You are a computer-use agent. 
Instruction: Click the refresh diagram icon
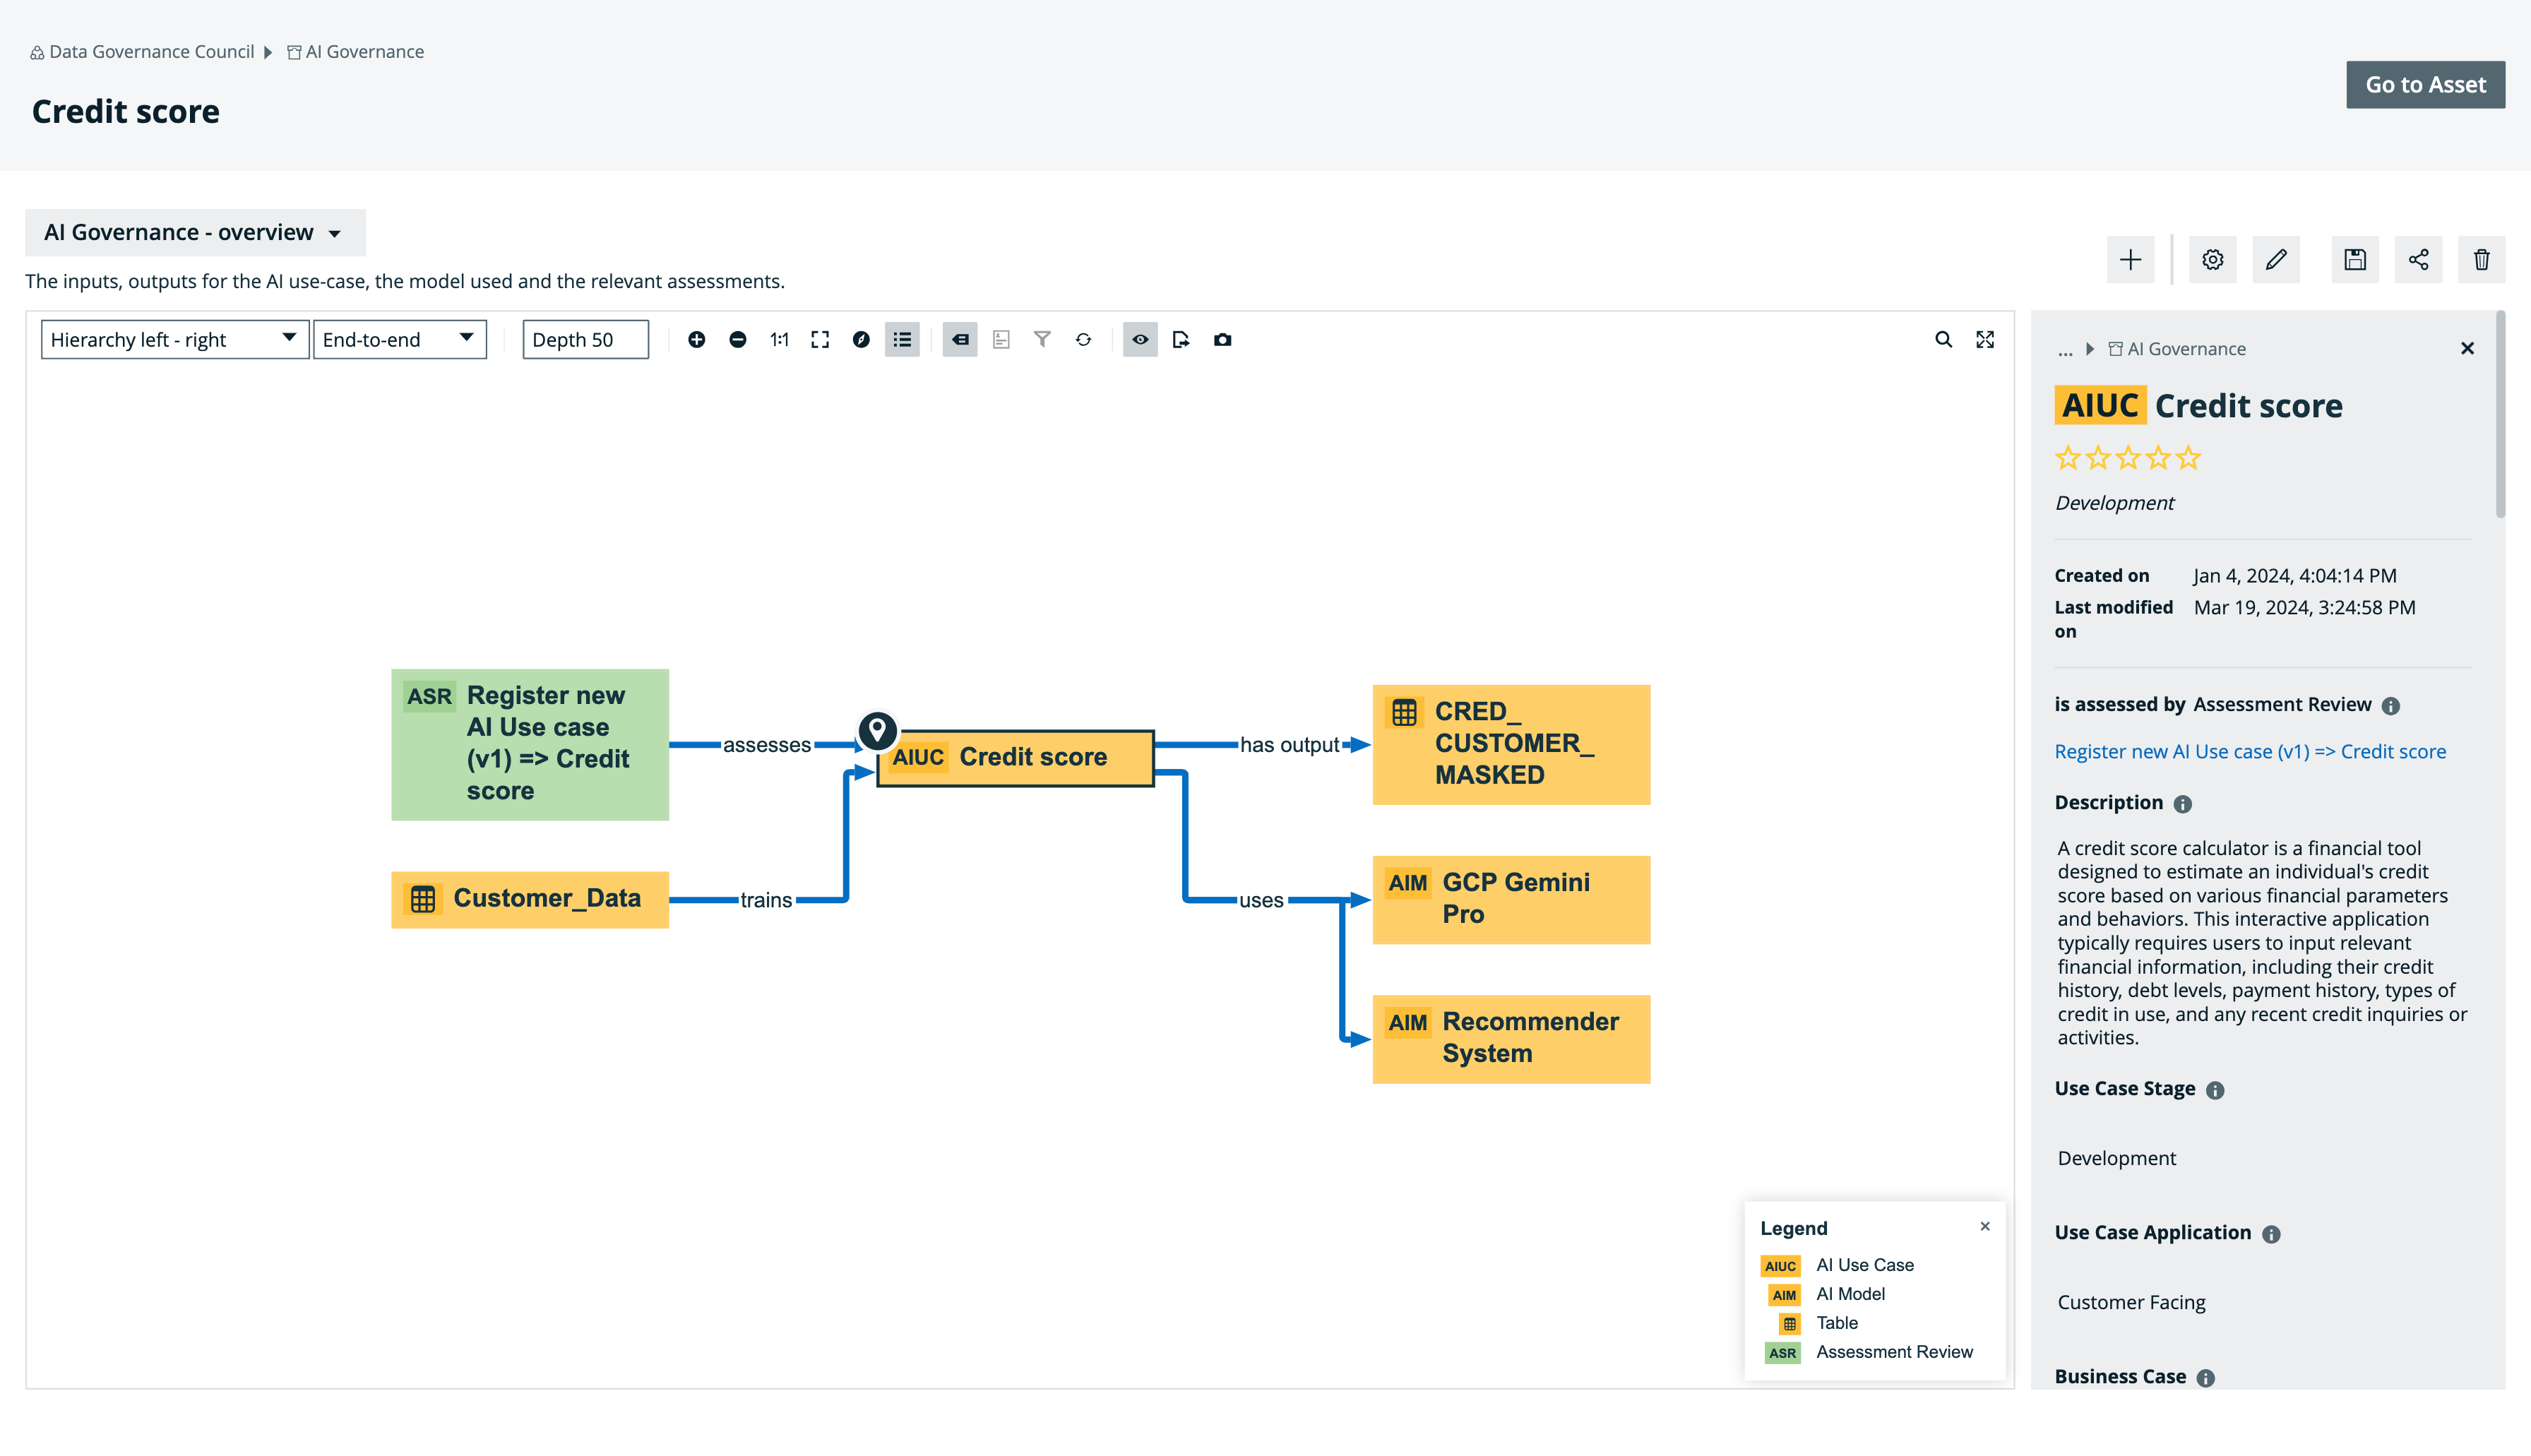(1083, 340)
